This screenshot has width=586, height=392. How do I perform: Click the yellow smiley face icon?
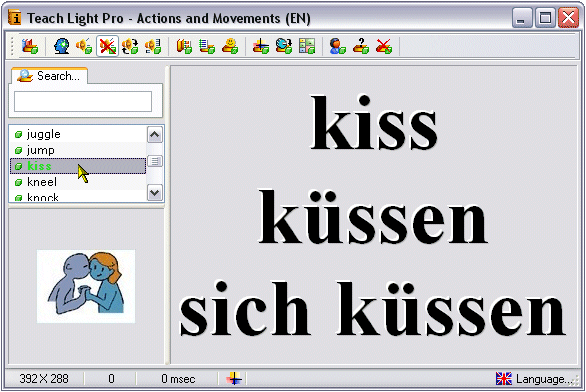(230, 46)
